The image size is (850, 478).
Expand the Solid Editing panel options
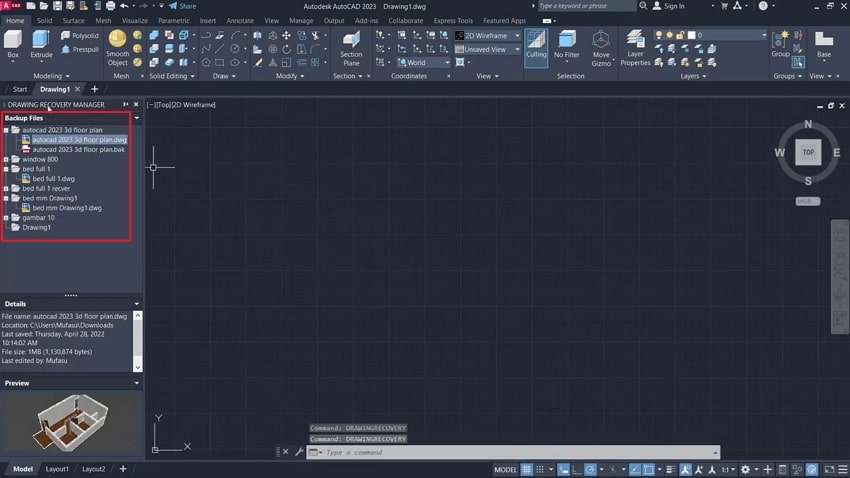pyautogui.click(x=171, y=76)
